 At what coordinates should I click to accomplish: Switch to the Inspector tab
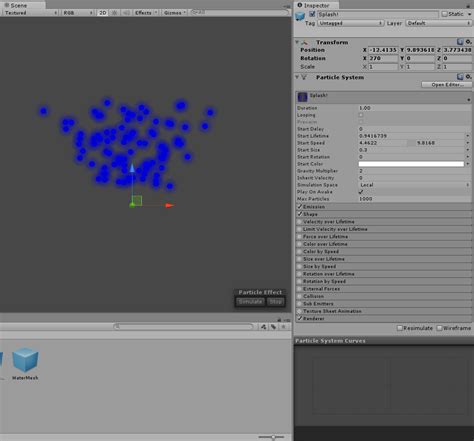316,5
